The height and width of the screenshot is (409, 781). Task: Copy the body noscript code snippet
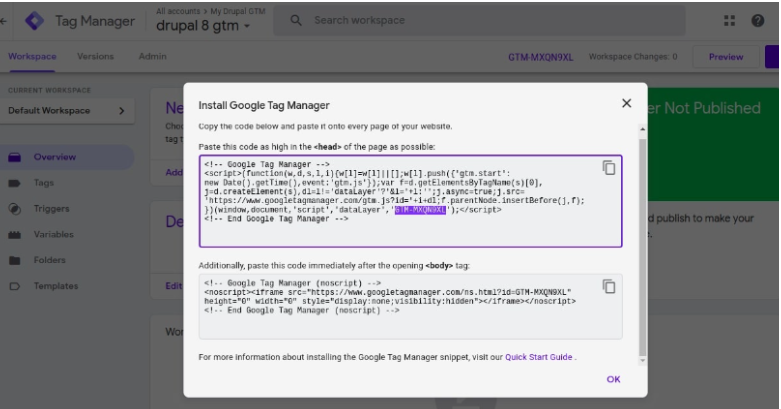pos(608,287)
